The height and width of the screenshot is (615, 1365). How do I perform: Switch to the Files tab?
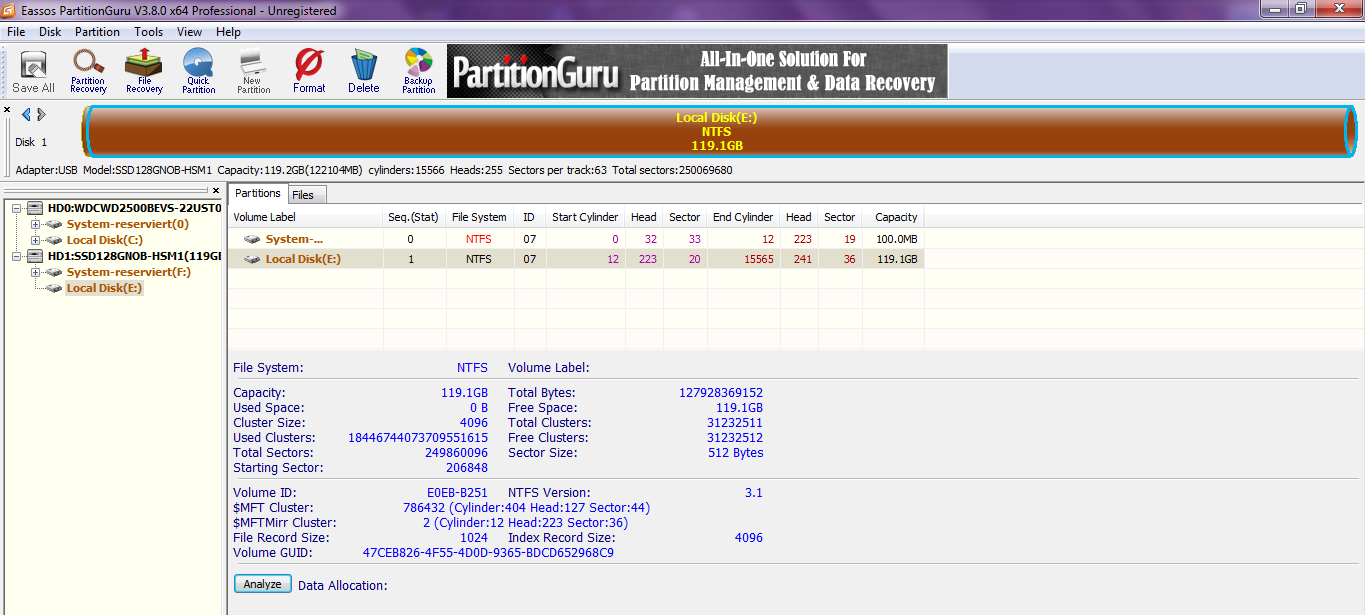[x=303, y=195]
